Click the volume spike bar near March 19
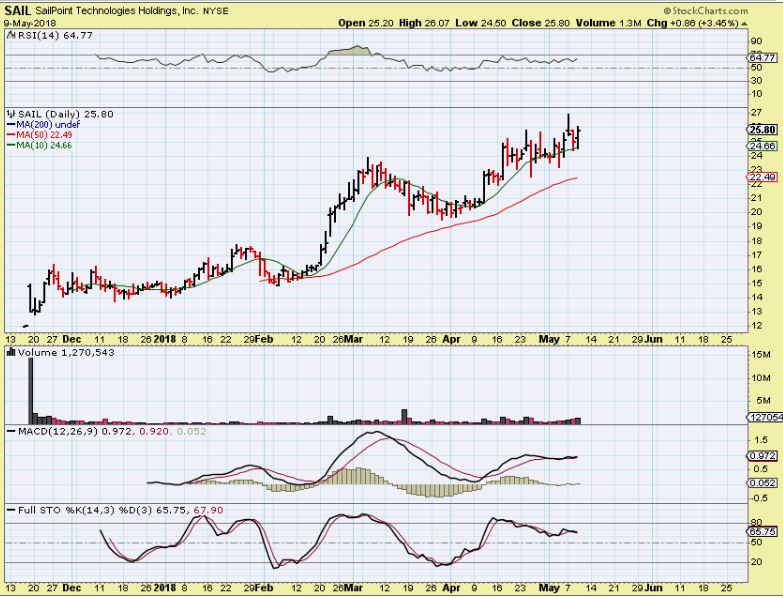Image resolution: width=783 pixels, height=598 pixels. [x=404, y=417]
